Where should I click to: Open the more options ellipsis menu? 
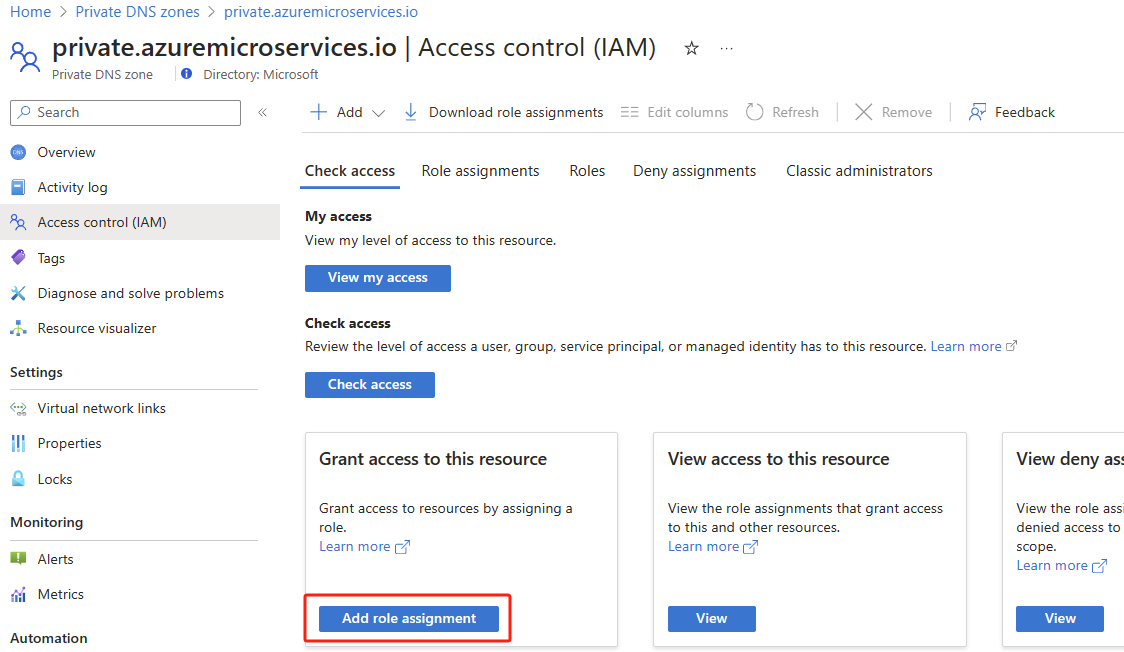[x=726, y=48]
